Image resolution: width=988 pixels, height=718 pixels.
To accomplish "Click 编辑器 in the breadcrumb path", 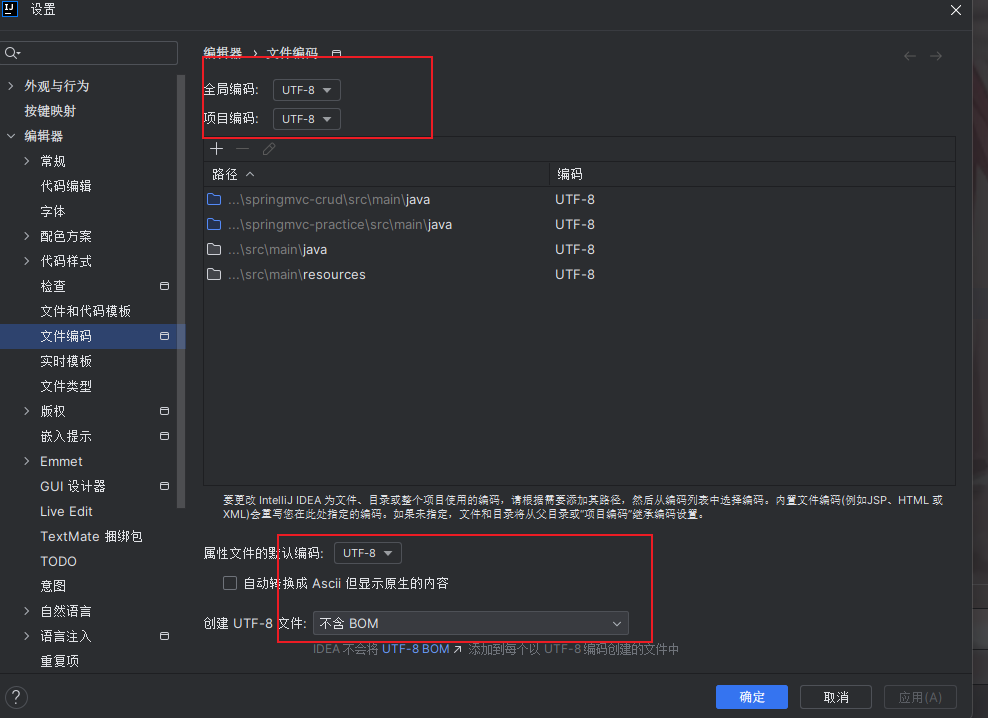I will [x=222, y=53].
